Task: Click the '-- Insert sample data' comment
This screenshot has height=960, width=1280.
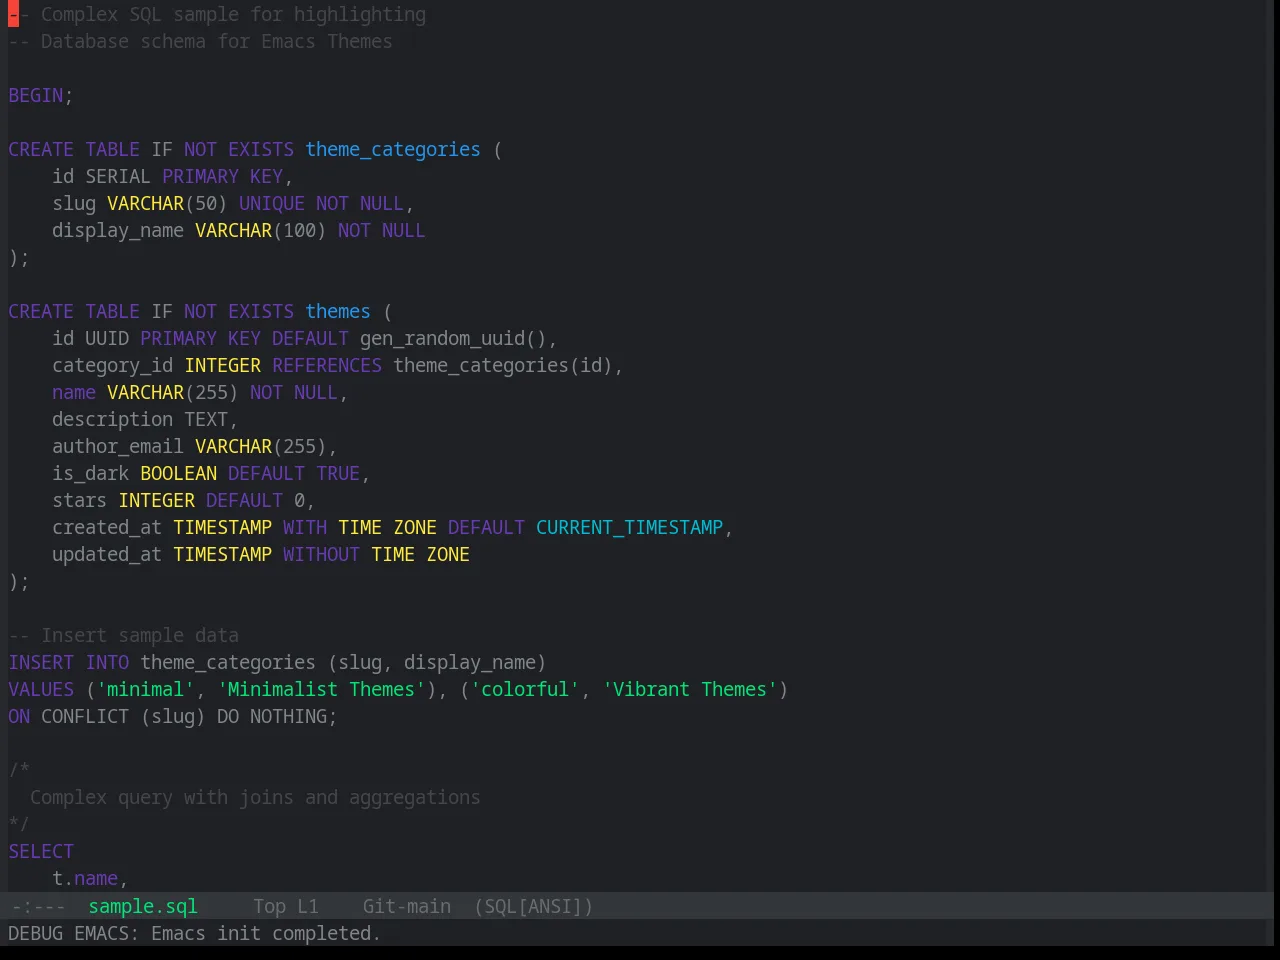Action: click(124, 635)
